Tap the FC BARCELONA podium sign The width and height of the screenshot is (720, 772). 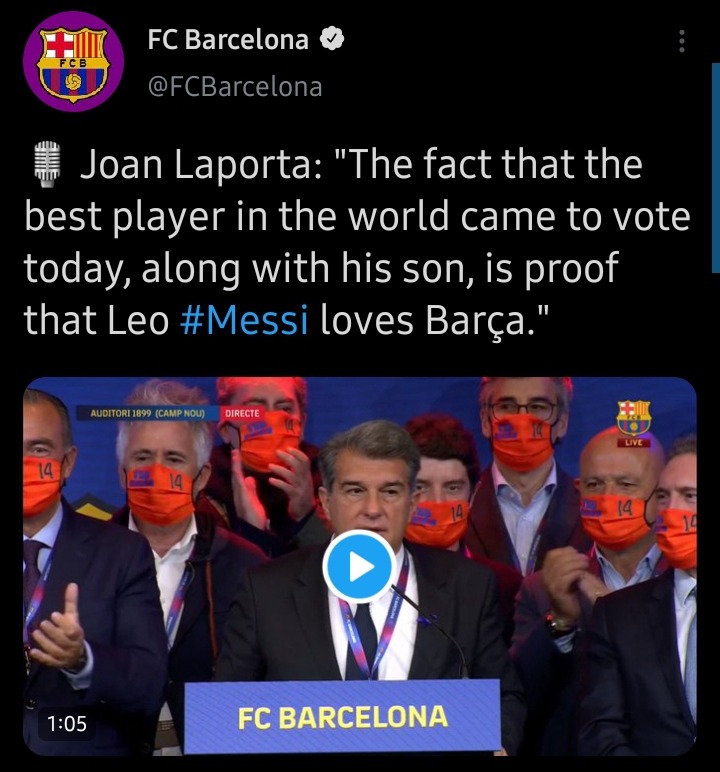click(342, 717)
